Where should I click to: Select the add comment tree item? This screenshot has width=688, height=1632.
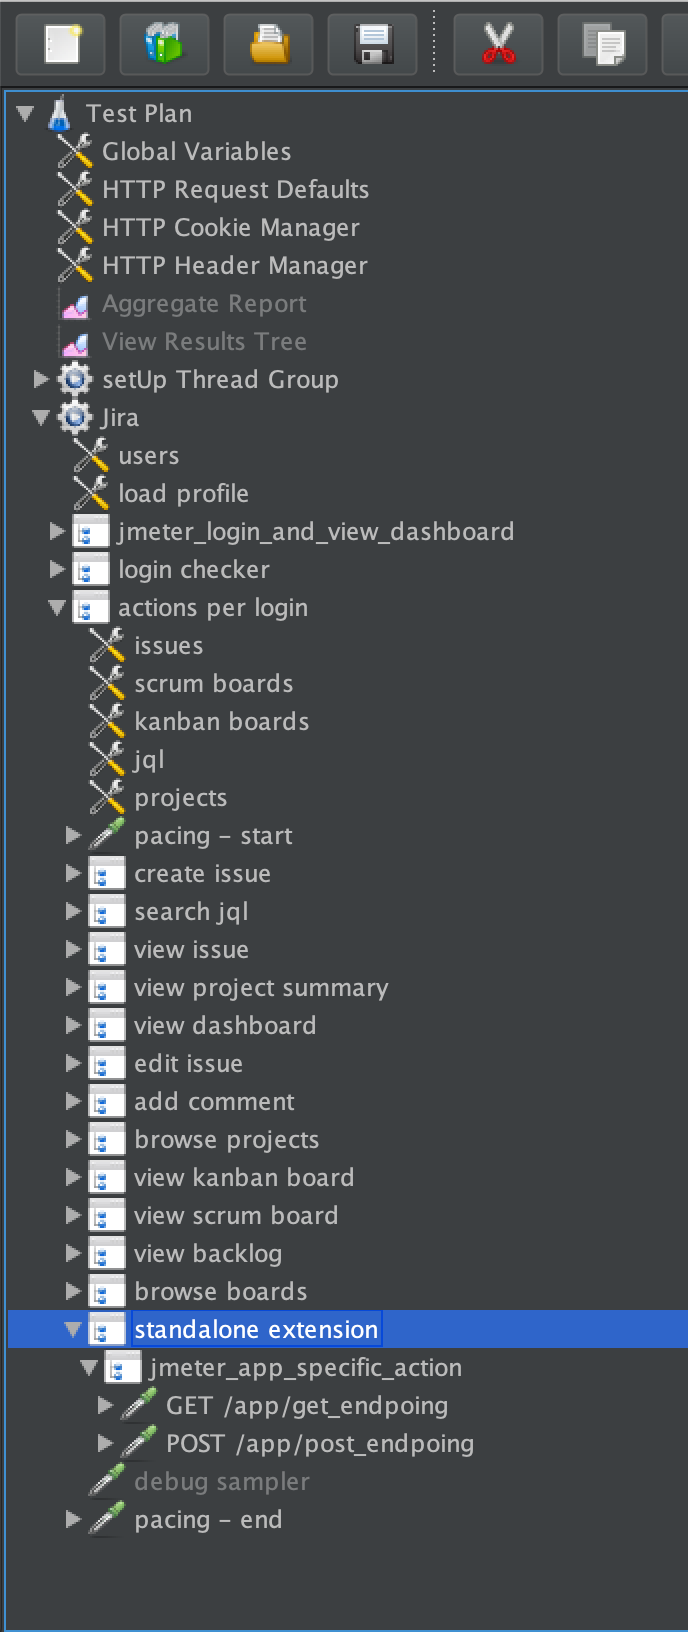tap(214, 1102)
